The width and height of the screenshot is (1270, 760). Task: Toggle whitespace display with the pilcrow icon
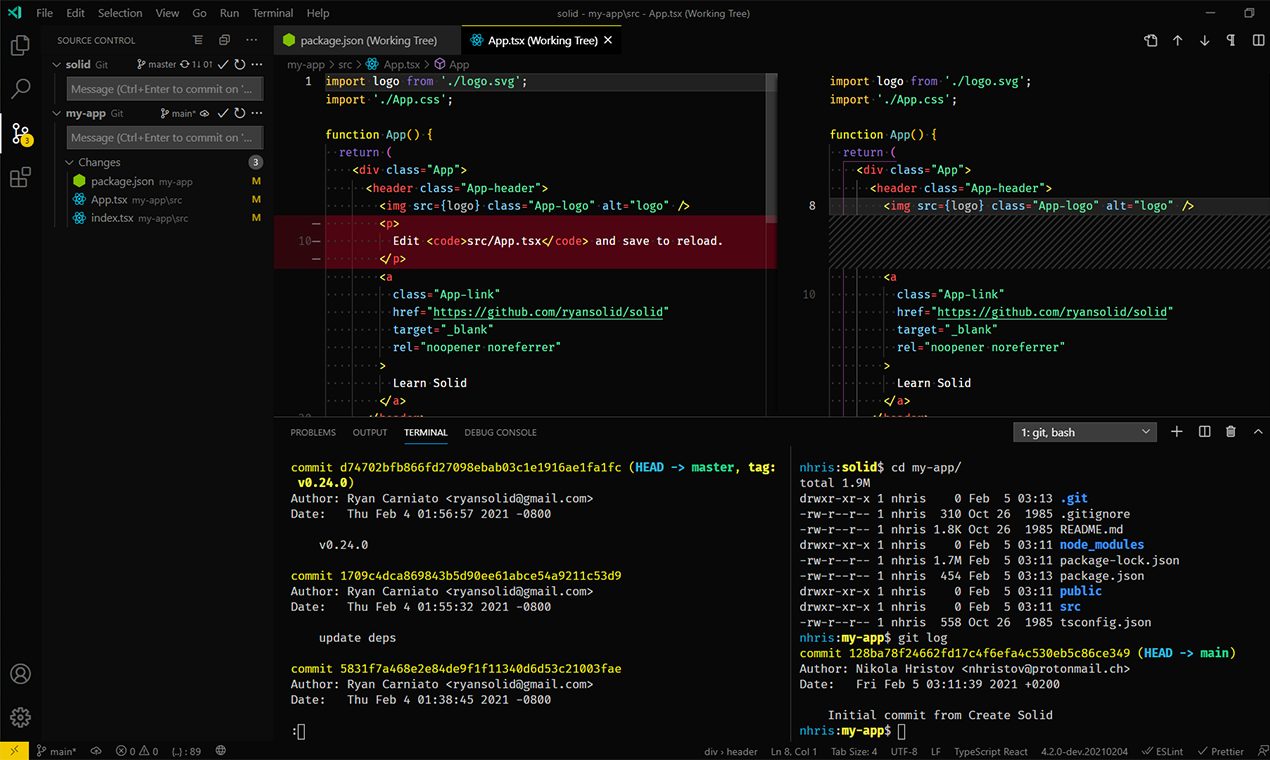pos(1231,41)
